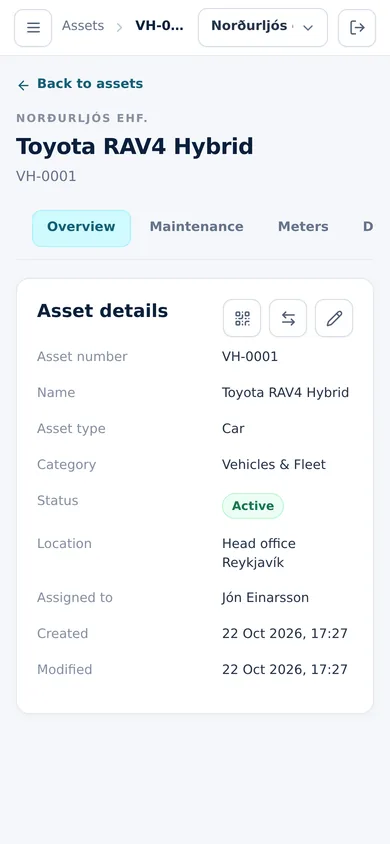Click the Toyota RAV4 Hybrid page heading
390x844 pixels.
pyautogui.click(x=134, y=146)
